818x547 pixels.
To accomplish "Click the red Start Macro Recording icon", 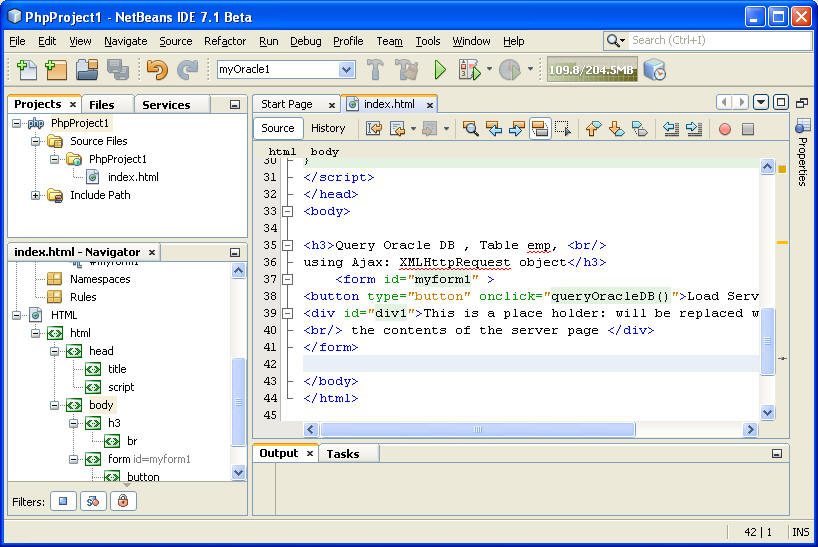I will point(725,129).
